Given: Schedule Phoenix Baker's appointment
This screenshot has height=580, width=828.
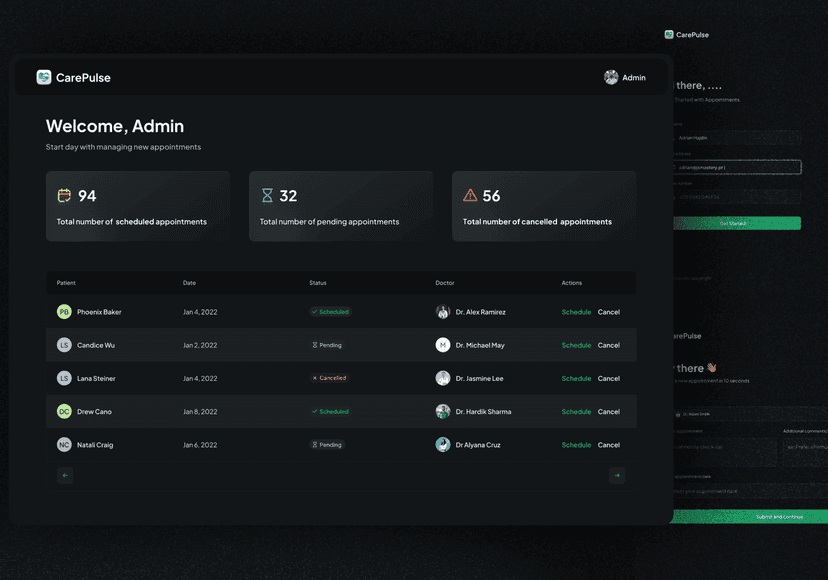Looking at the screenshot, I should tap(576, 312).
